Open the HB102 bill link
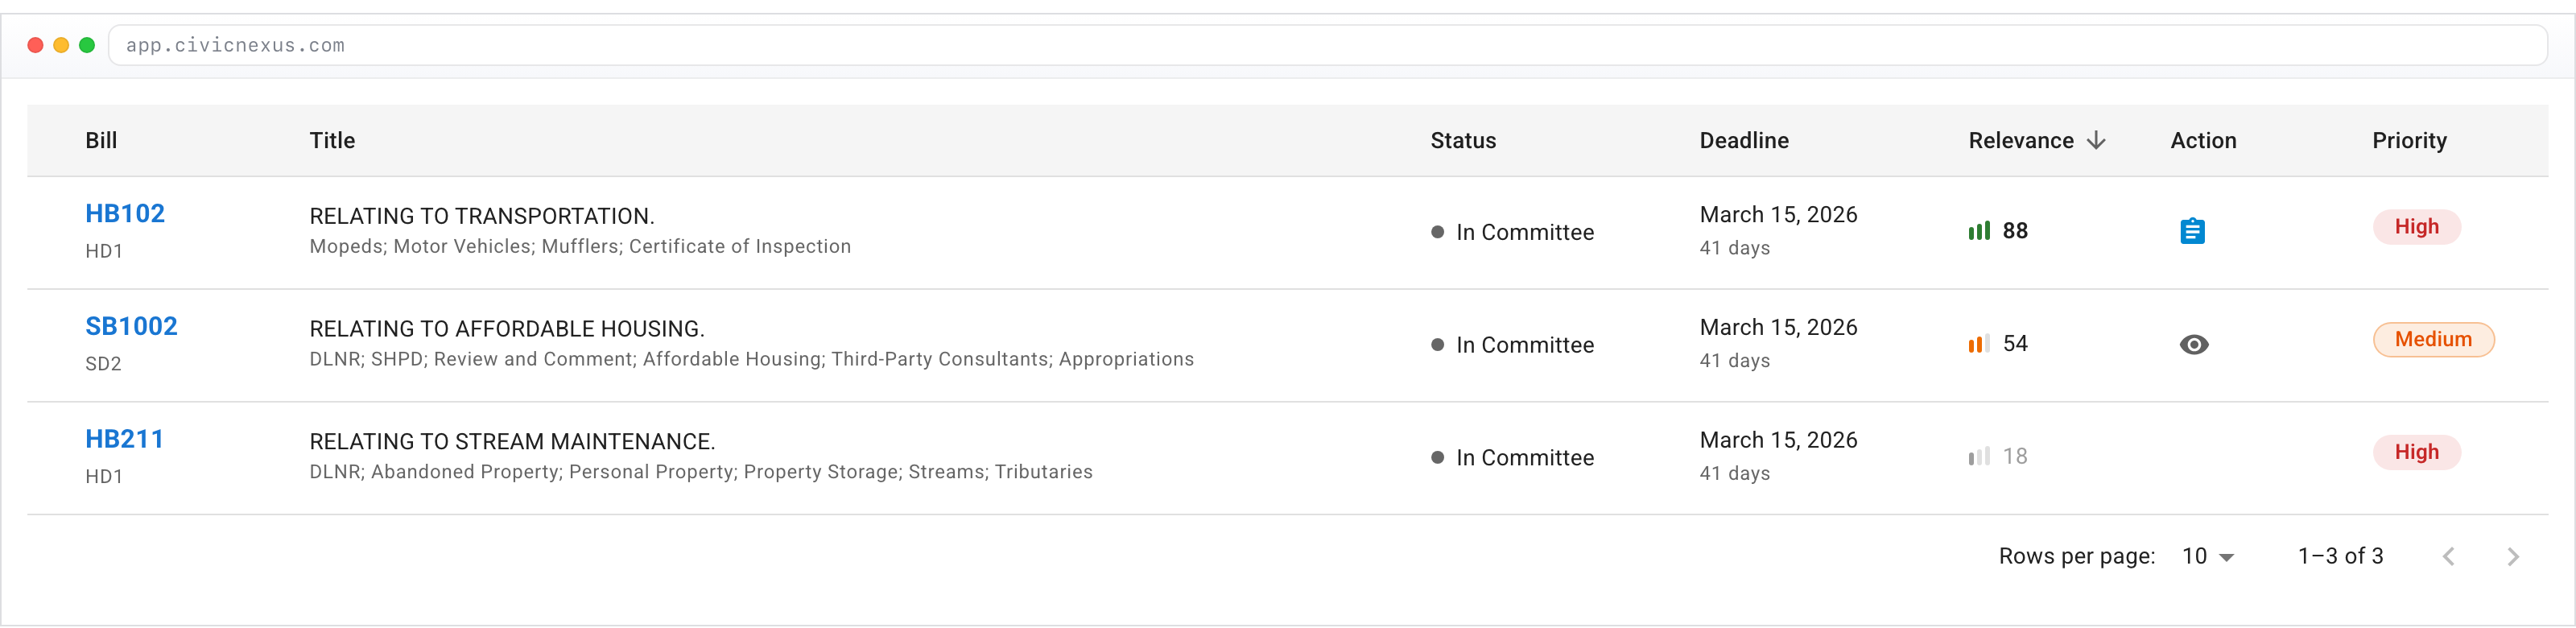Image resolution: width=2576 pixels, height=628 pixels. (125, 213)
